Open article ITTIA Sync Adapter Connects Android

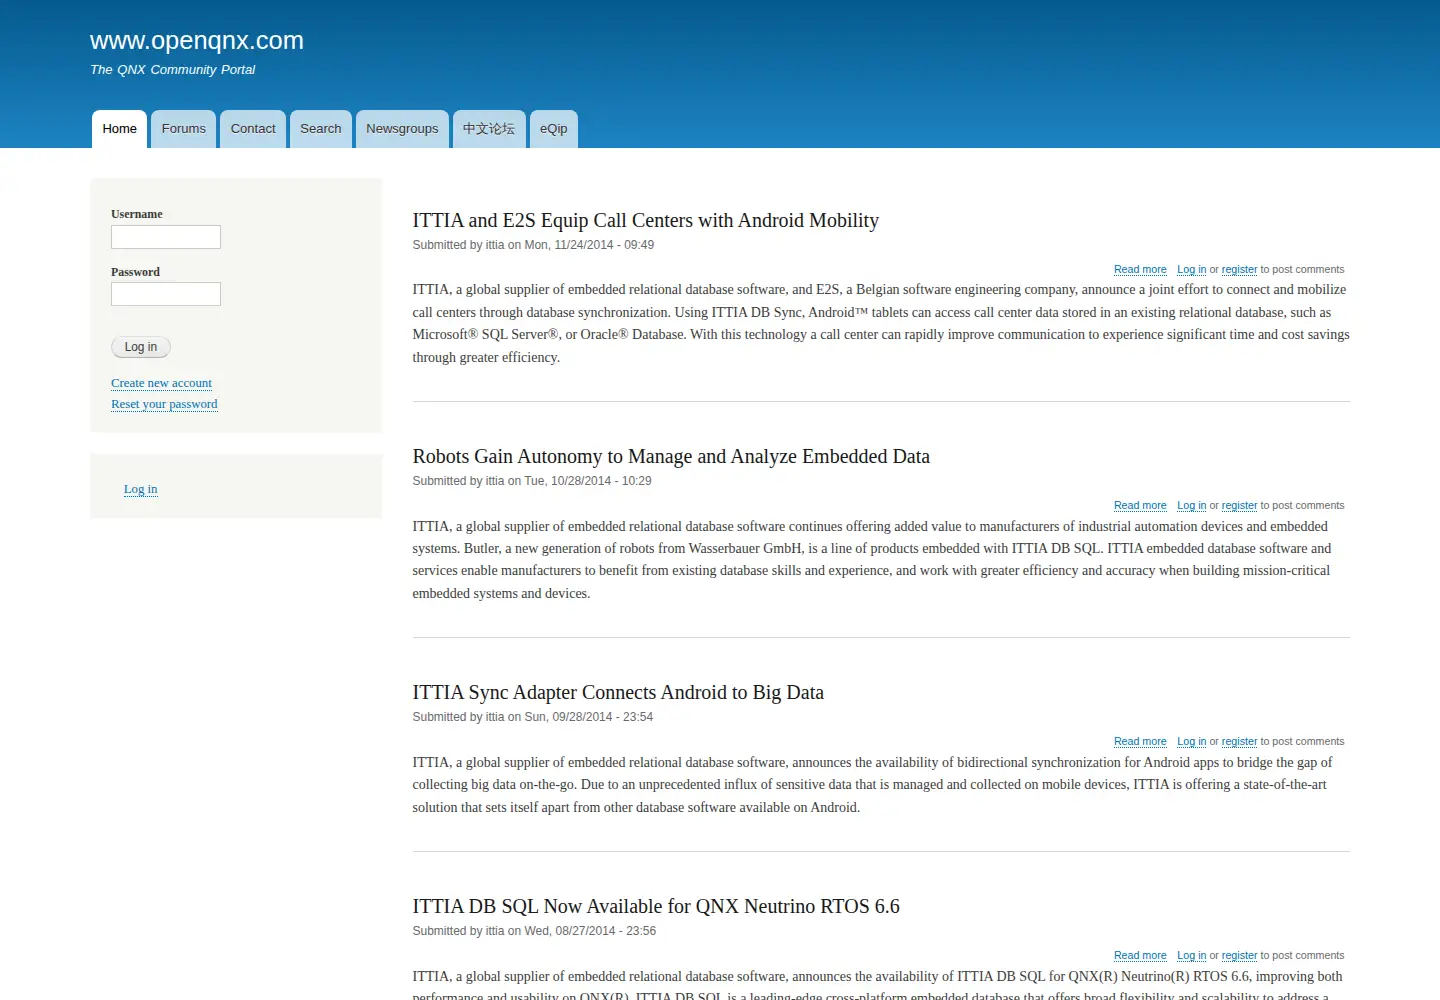618,692
